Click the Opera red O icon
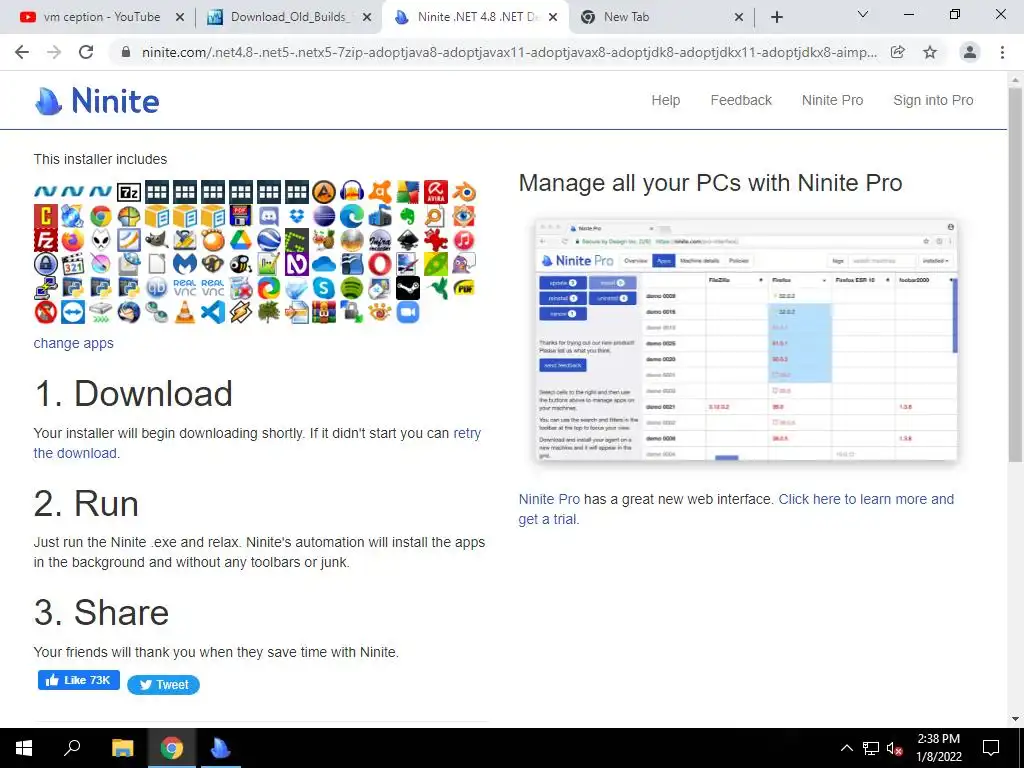Screen dimensions: 1024x768 pos(380,264)
